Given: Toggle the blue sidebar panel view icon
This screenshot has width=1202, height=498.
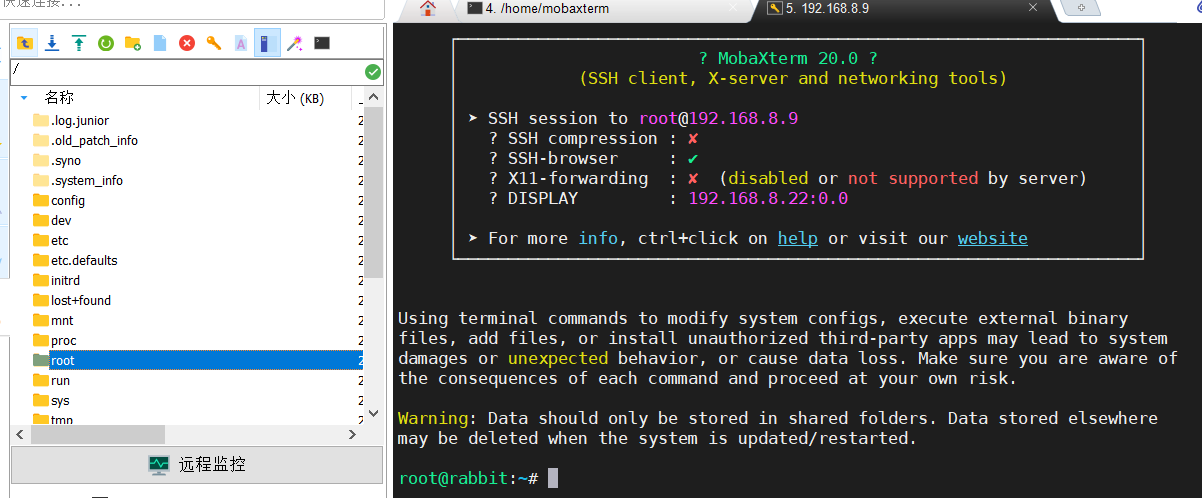Looking at the screenshot, I should pos(266,43).
